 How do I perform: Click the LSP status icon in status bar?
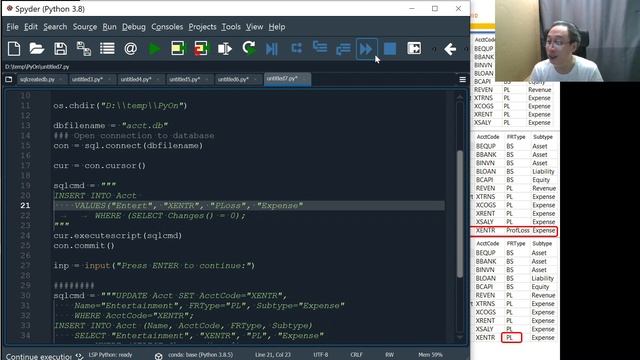(79, 356)
